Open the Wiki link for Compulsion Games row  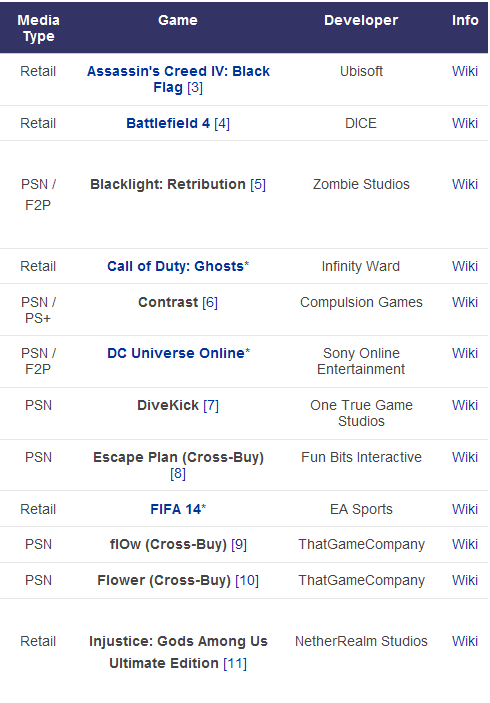464,302
